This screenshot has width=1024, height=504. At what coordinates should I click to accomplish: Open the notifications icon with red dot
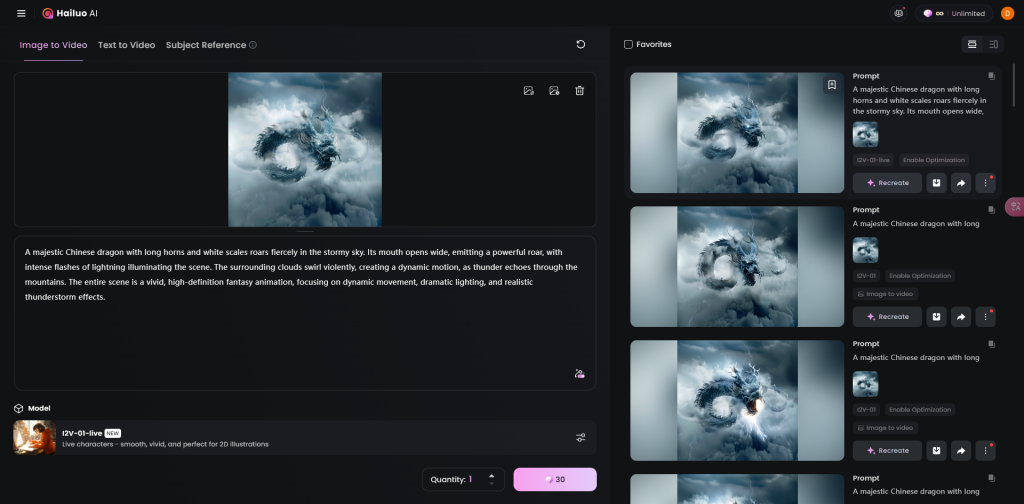pos(899,13)
